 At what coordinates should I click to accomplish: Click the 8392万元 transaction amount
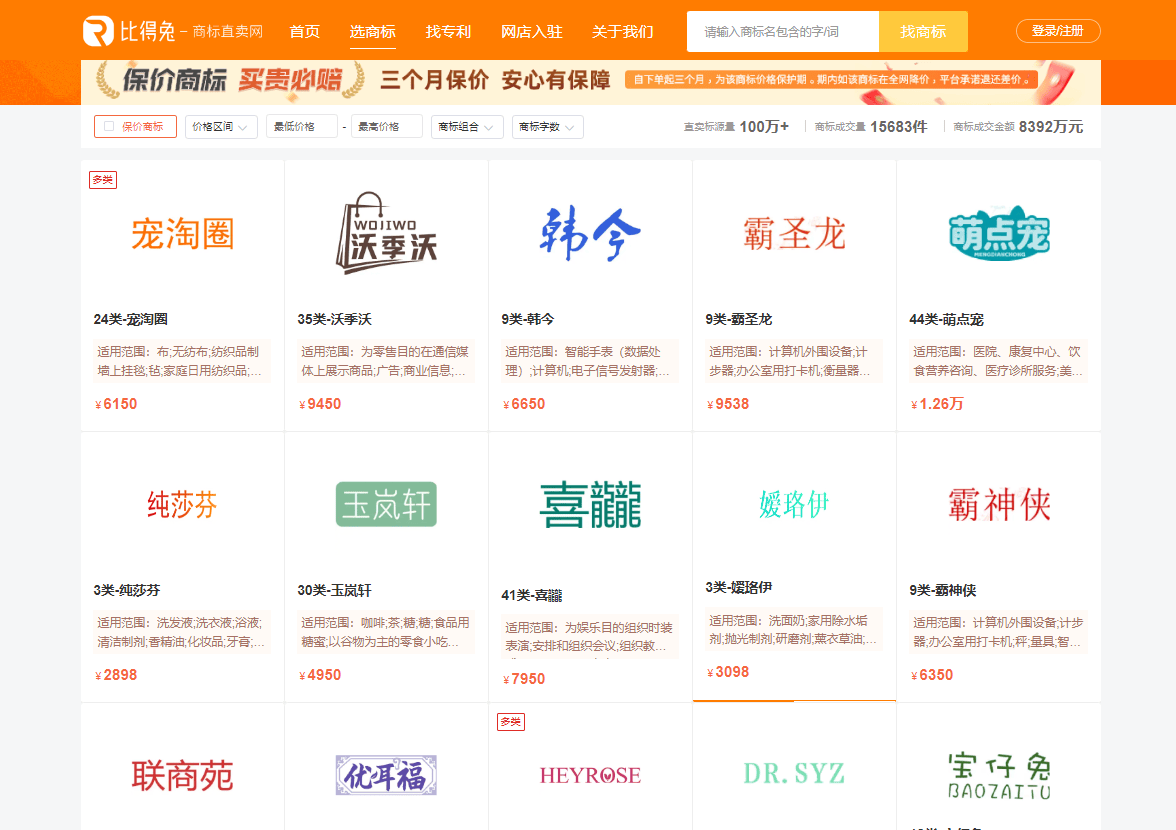pos(1051,127)
